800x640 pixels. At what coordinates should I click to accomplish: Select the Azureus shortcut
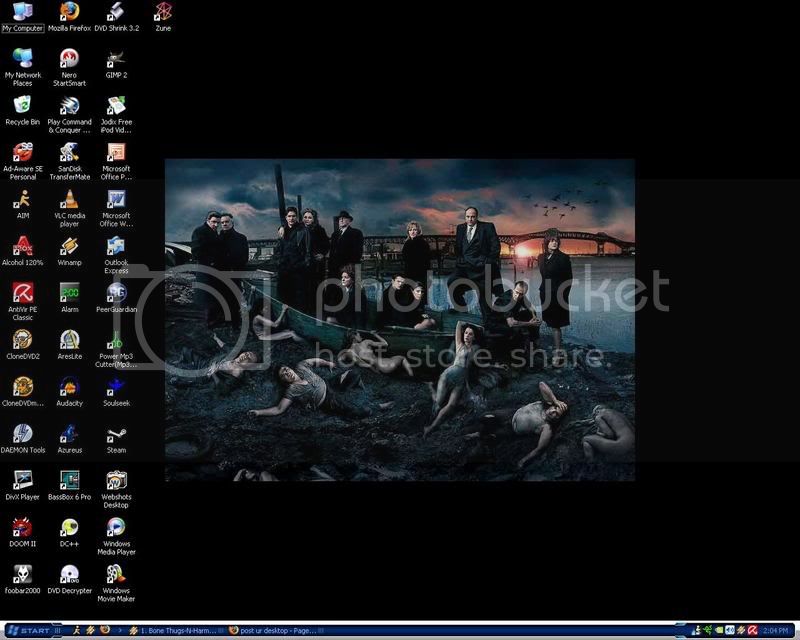coord(69,439)
